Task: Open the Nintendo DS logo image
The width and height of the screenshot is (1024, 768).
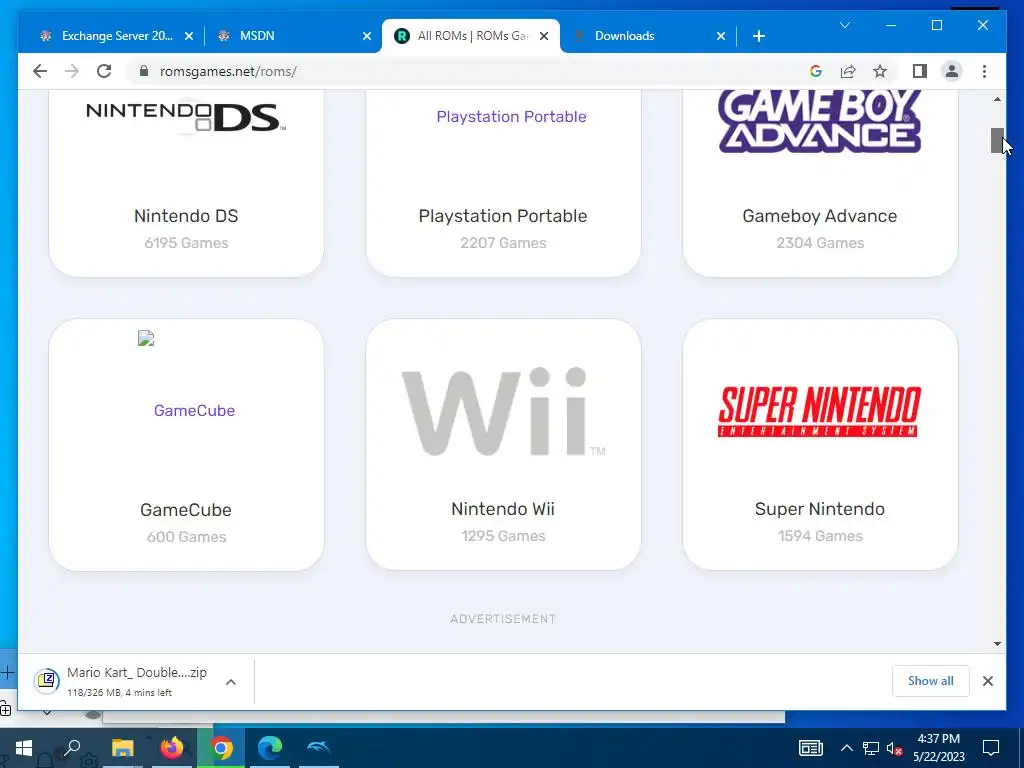Action: point(186,116)
